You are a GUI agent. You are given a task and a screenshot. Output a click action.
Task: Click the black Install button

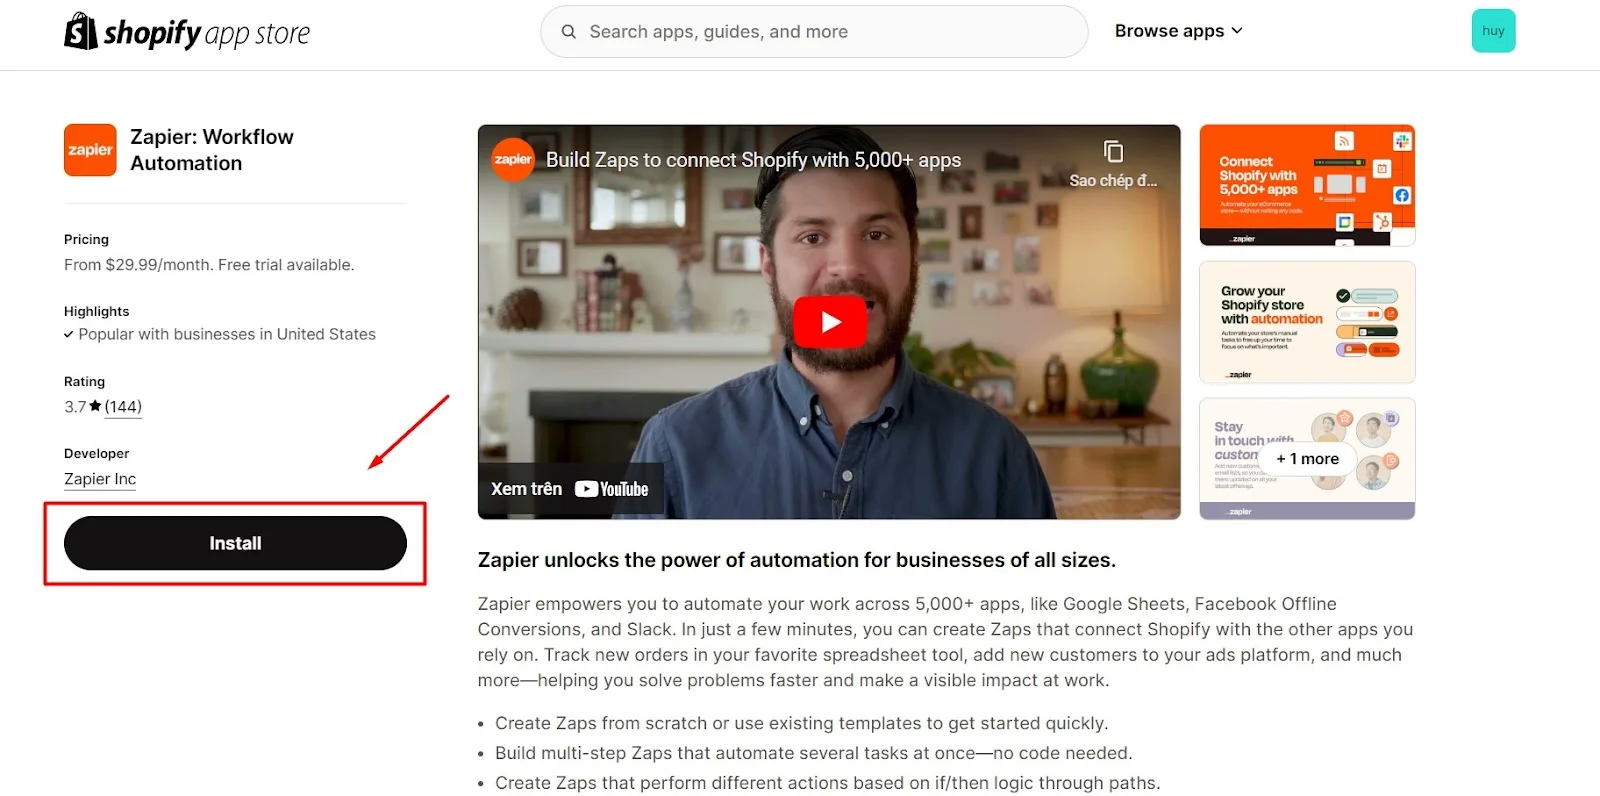click(x=235, y=543)
